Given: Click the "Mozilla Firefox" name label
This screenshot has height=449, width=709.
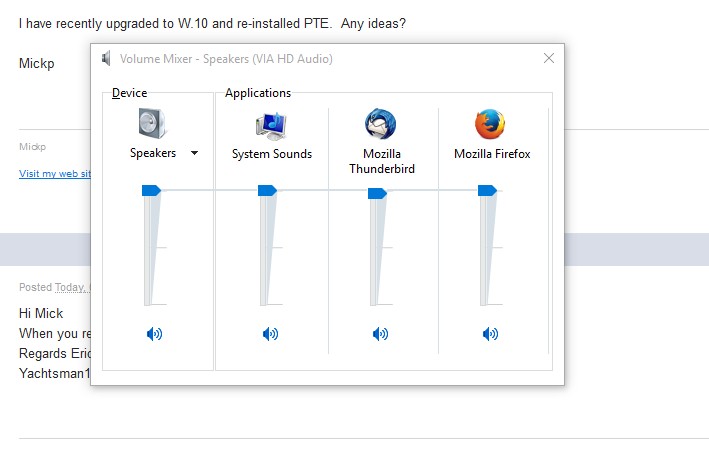Looking at the screenshot, I should click(492, 154).
